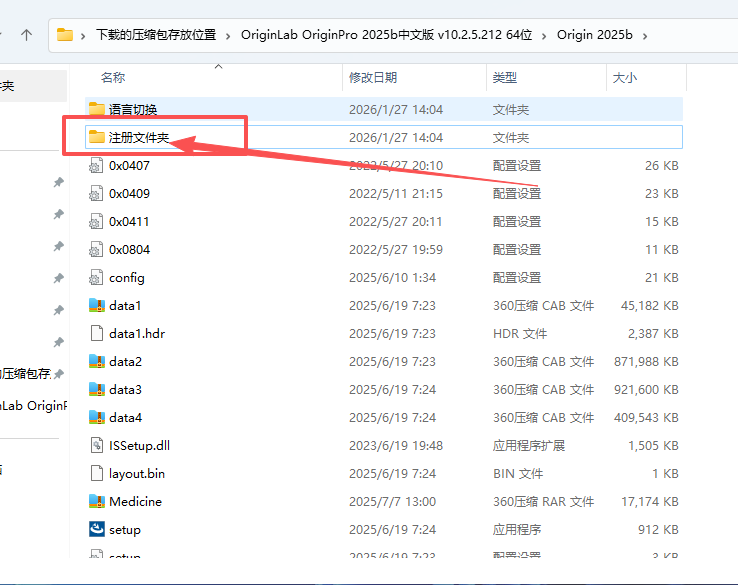Image resolution: width=738 pixels, height=585 pixels.
Task: Click the 17,174 KB size cell
Action: tap(650, 502)
